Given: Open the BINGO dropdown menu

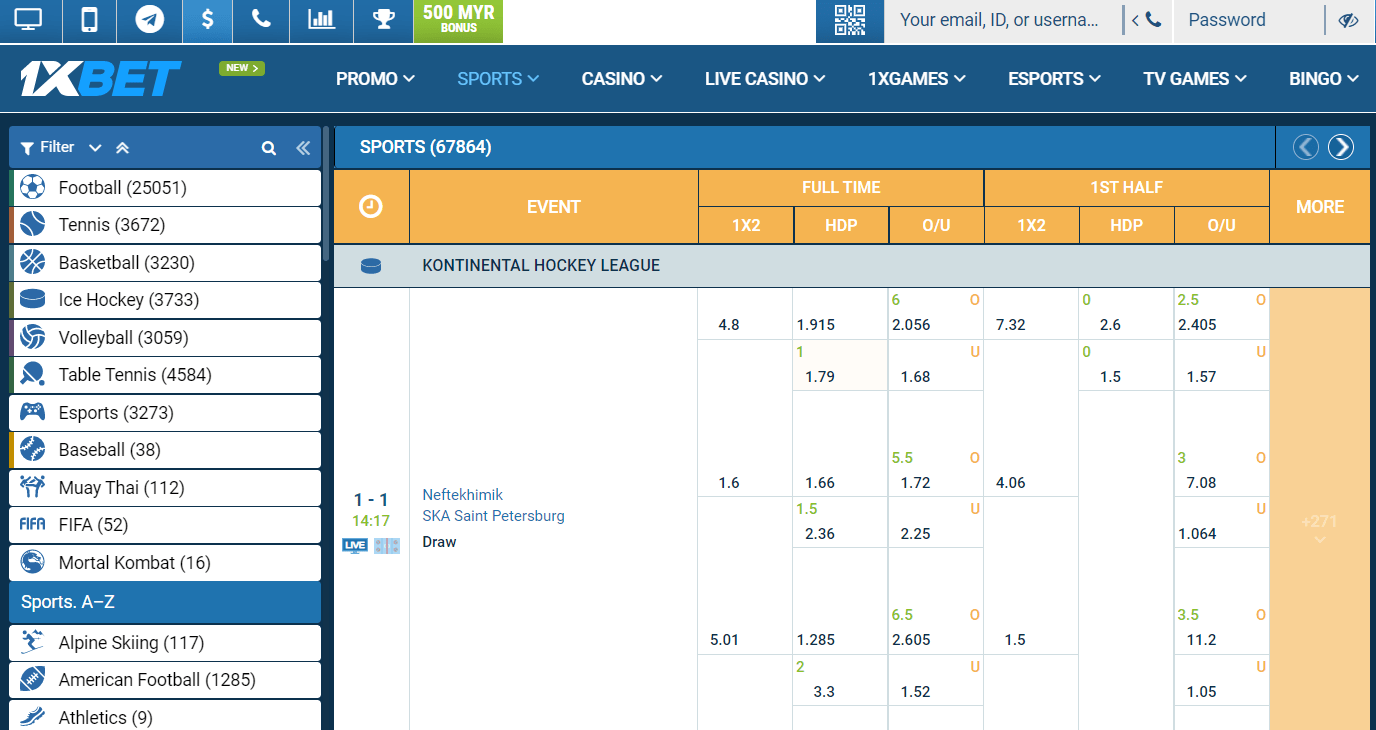Looking at the screenshot, I should point(1324,79).
